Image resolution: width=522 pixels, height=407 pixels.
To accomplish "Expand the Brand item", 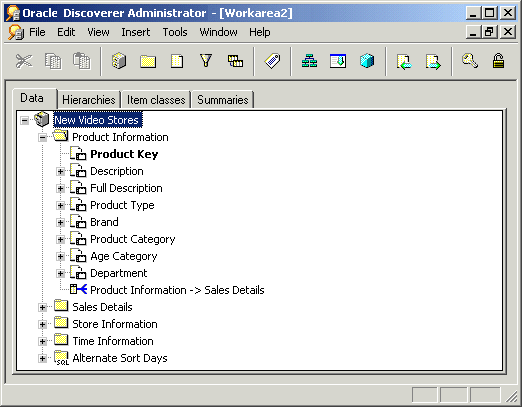I will click(61, 223).
